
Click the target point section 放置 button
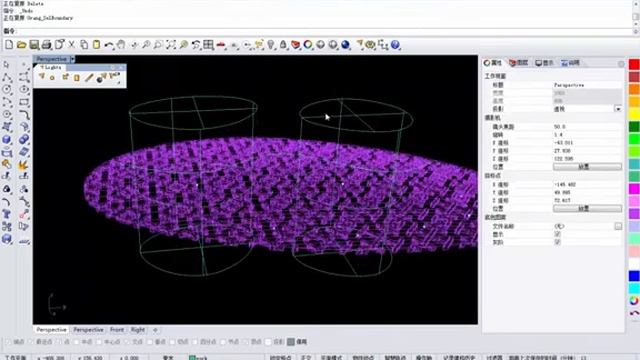pyautogui.click(x=587, y=209)
